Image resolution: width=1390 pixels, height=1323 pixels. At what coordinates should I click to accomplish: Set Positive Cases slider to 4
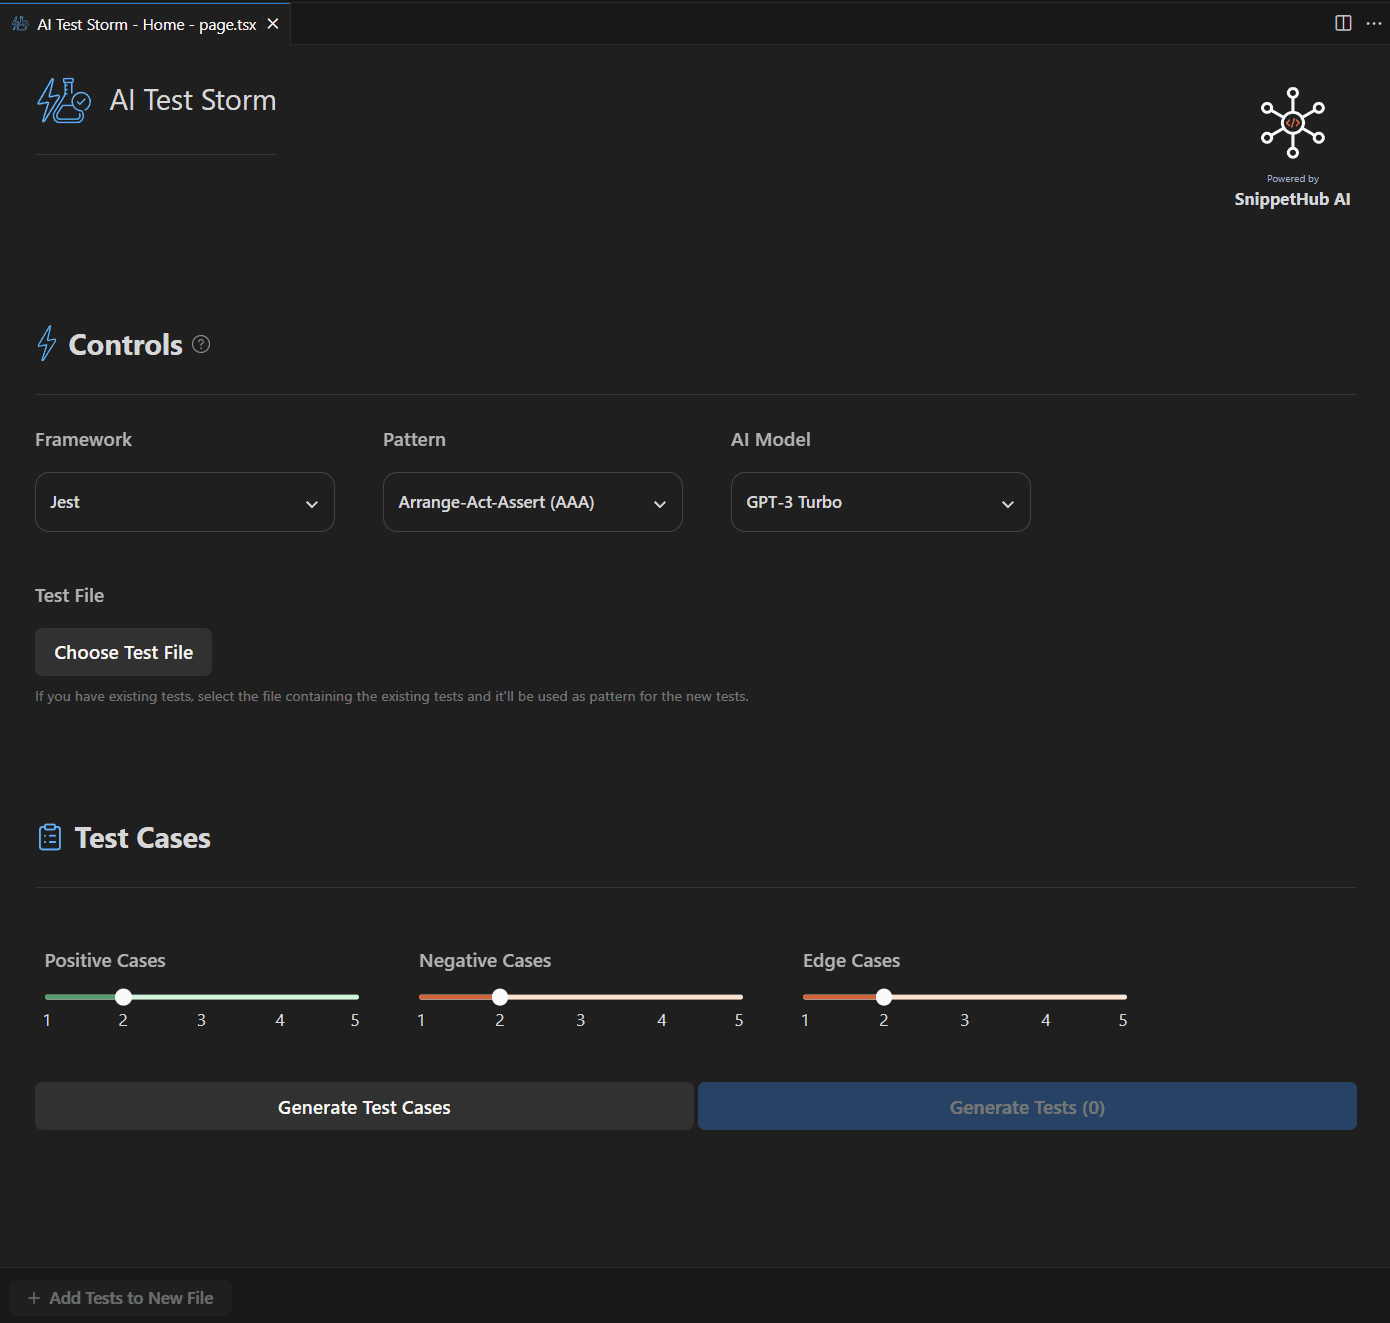coord(280,997)
